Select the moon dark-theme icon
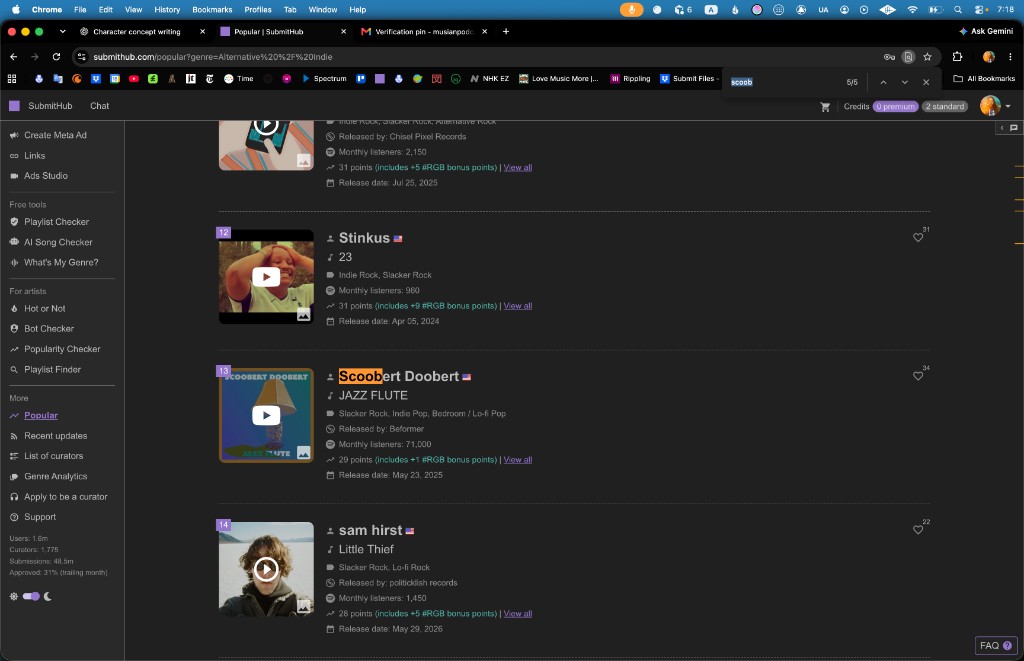 [x=48, y=596]
